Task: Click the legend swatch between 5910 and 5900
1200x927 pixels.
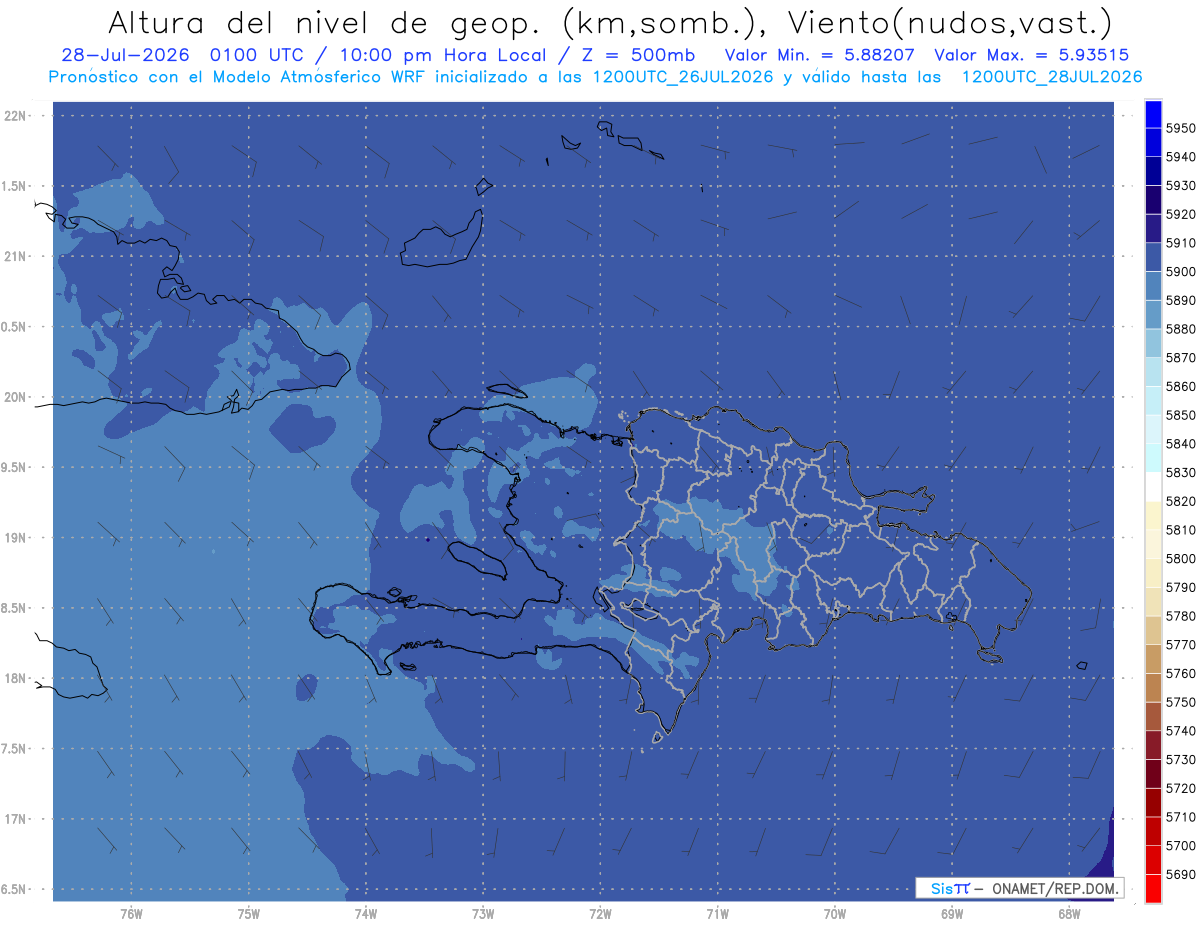Action: point(1152,257)
